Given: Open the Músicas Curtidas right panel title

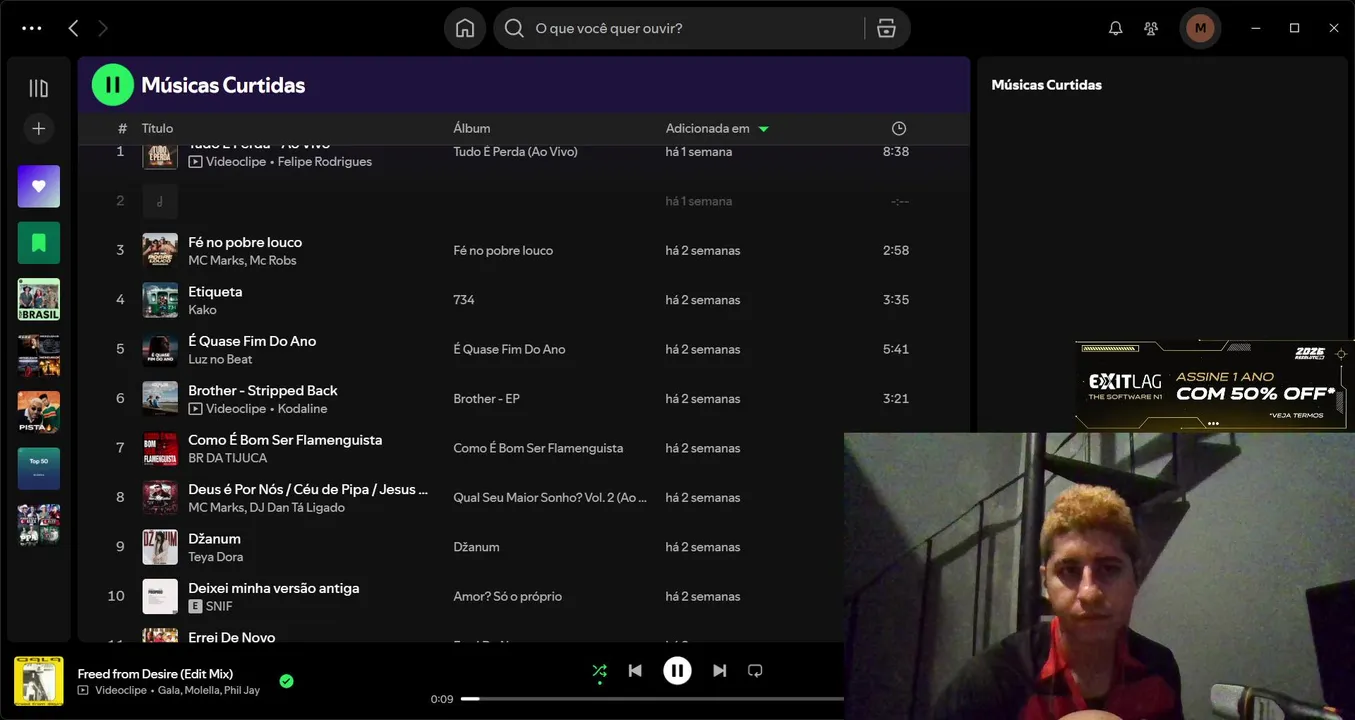Looking at the screenshot, I should 1046,85.
